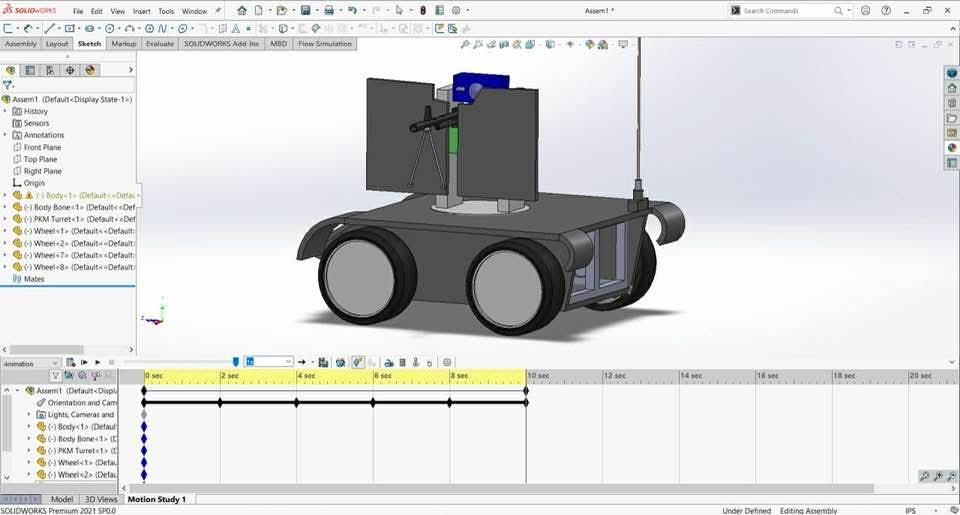Switch to the Evaluate tab
Image resolution: width=960 pixels, height=515 pixels.
[159, 44]
